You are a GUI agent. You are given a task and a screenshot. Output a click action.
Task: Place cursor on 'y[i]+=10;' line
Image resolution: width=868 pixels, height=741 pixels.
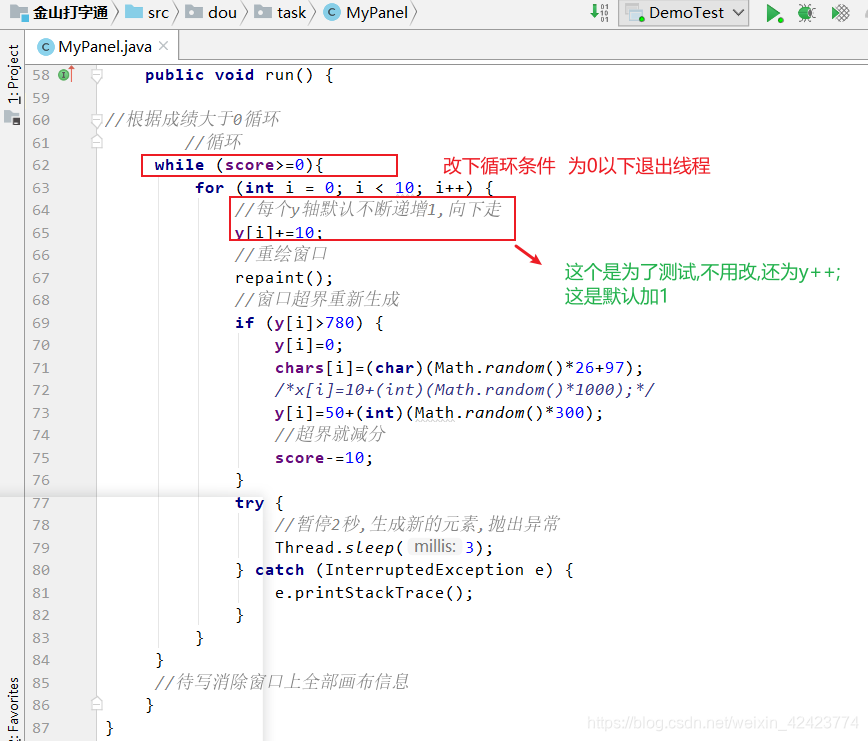278,232
